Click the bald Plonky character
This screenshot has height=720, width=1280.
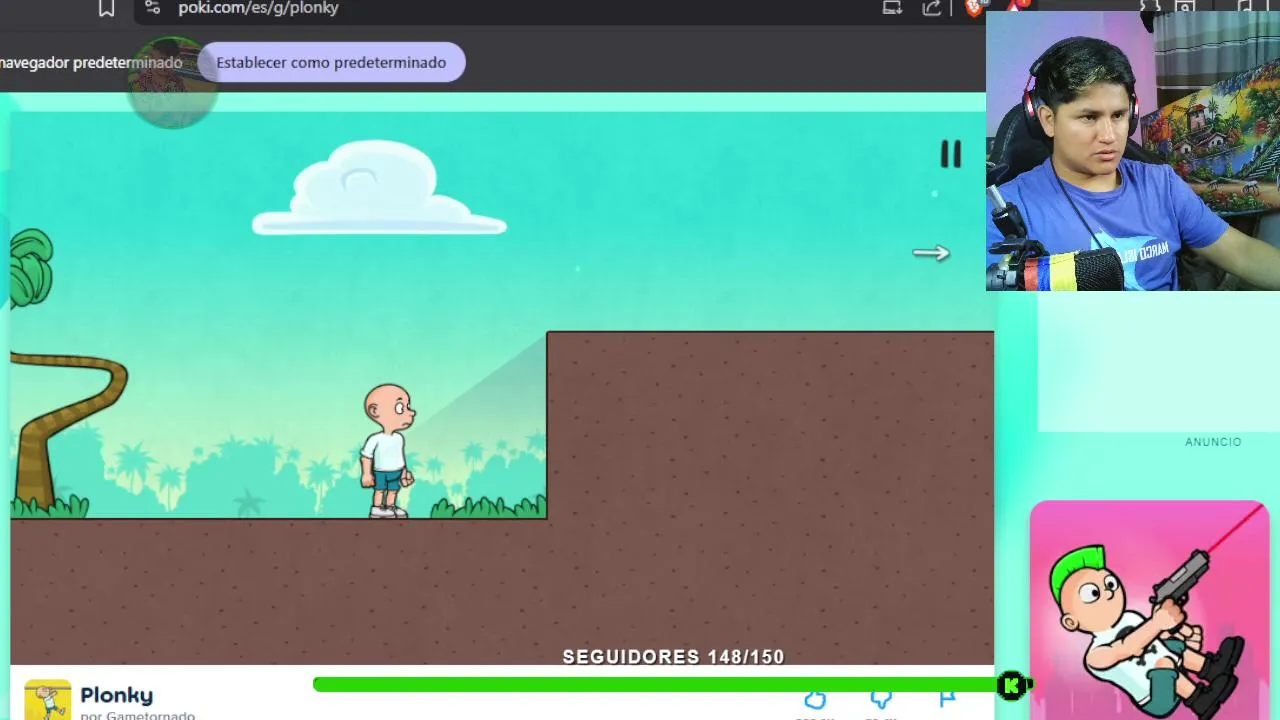pyautogui.click(x=388, y=451)
